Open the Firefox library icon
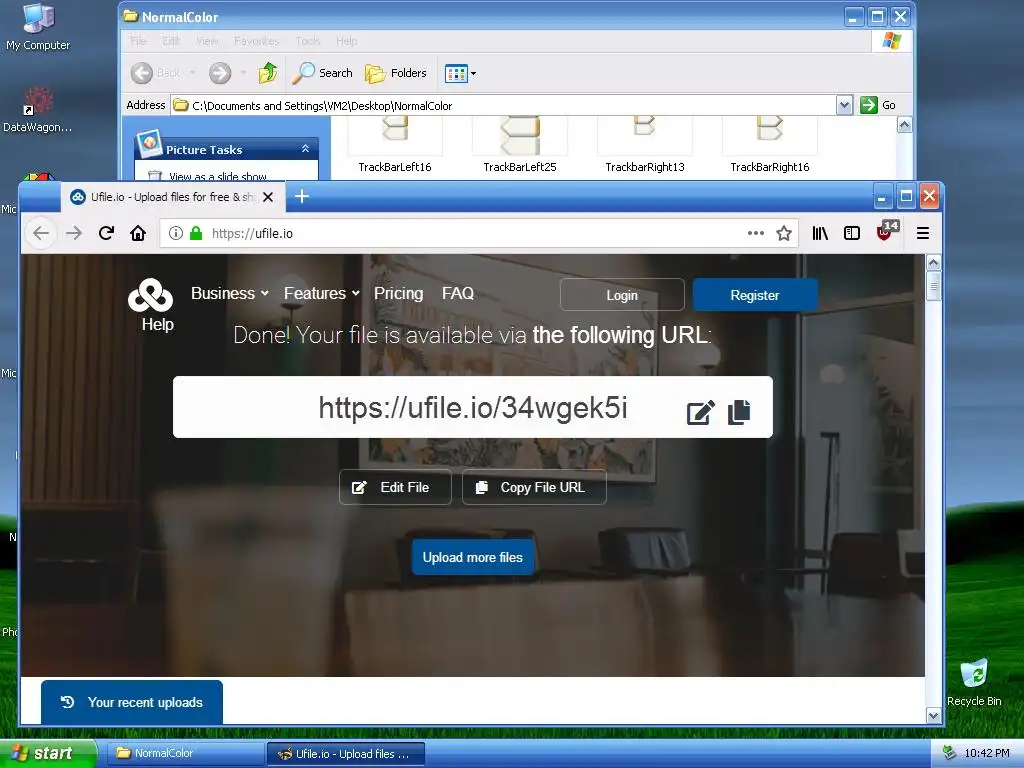The width and height of the screenshot is (1024, 768). click(x=820, y=233)
